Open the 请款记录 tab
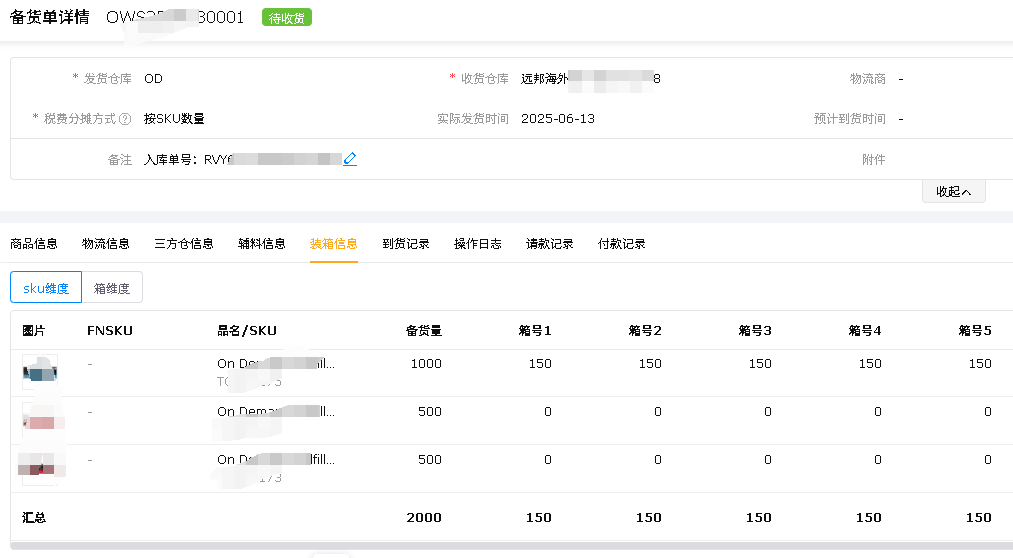 [x=550, y=244]
